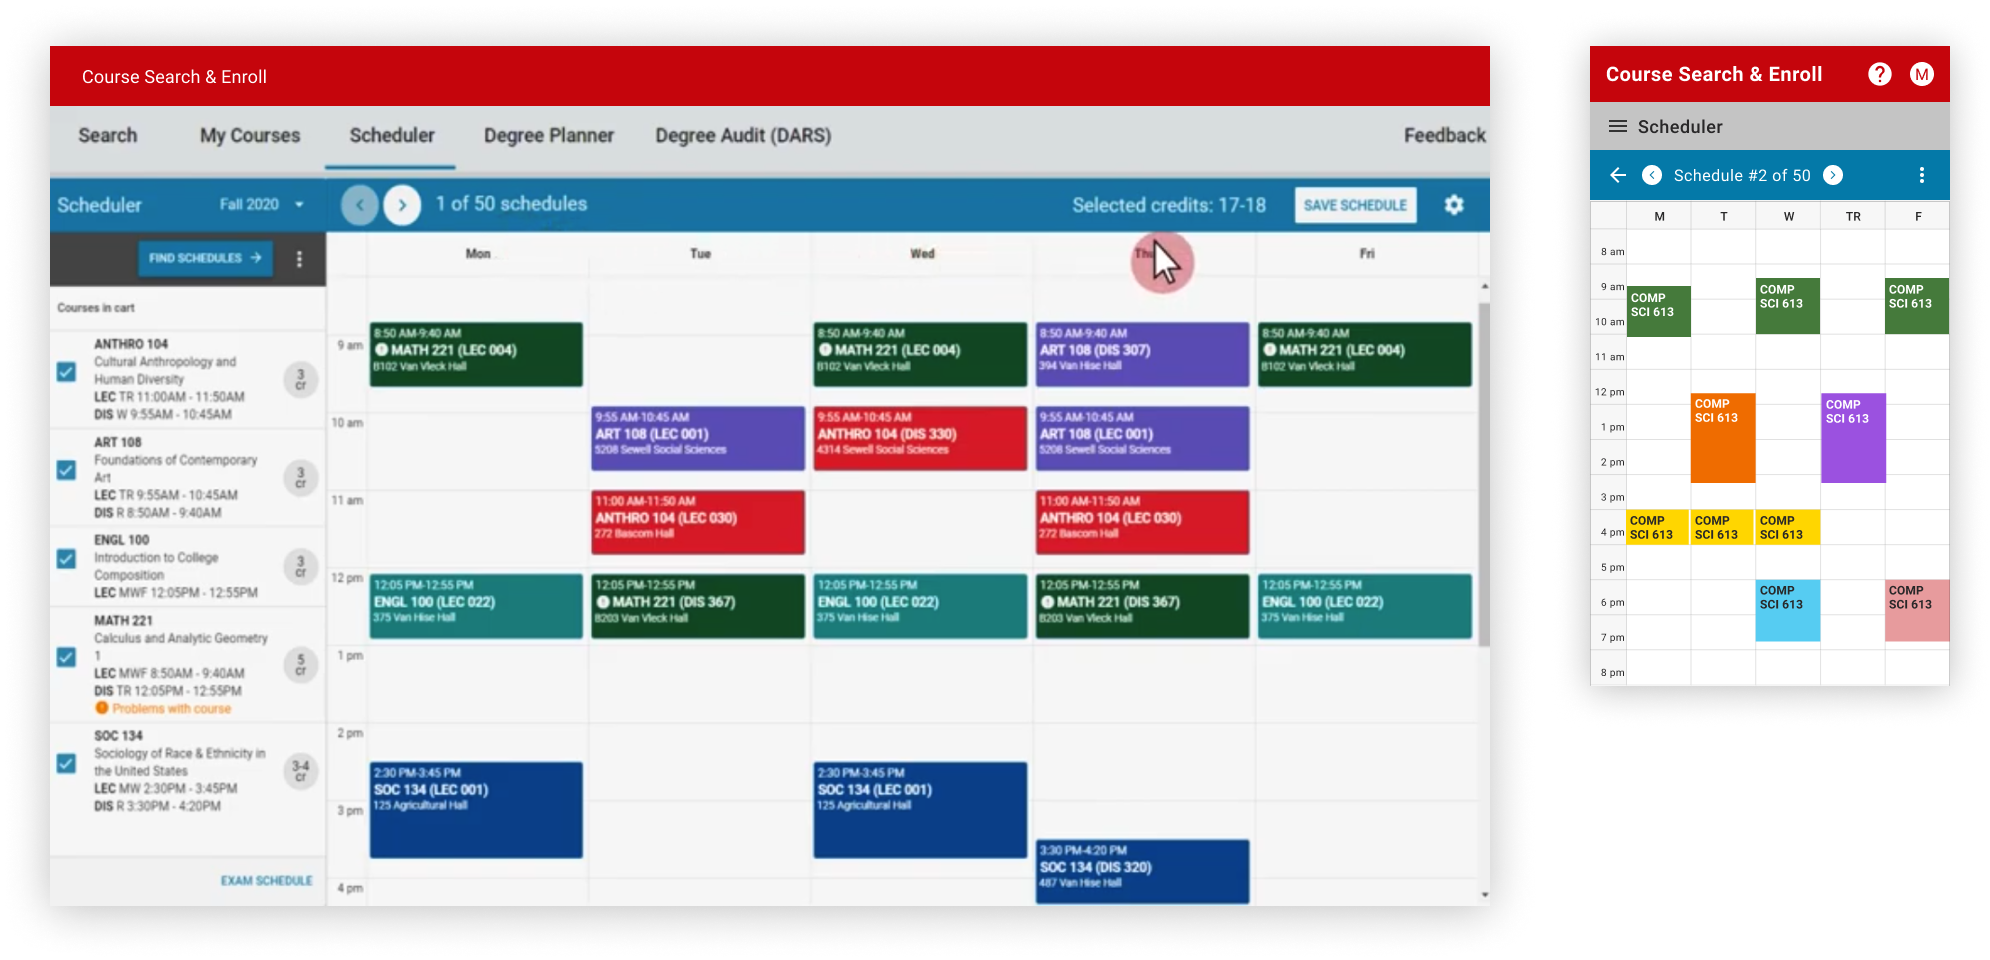The image size is (1990, 960).
Task: Go to previous mobile schedule chevron
Action: pyautogui.click(x=1652, y=176)
